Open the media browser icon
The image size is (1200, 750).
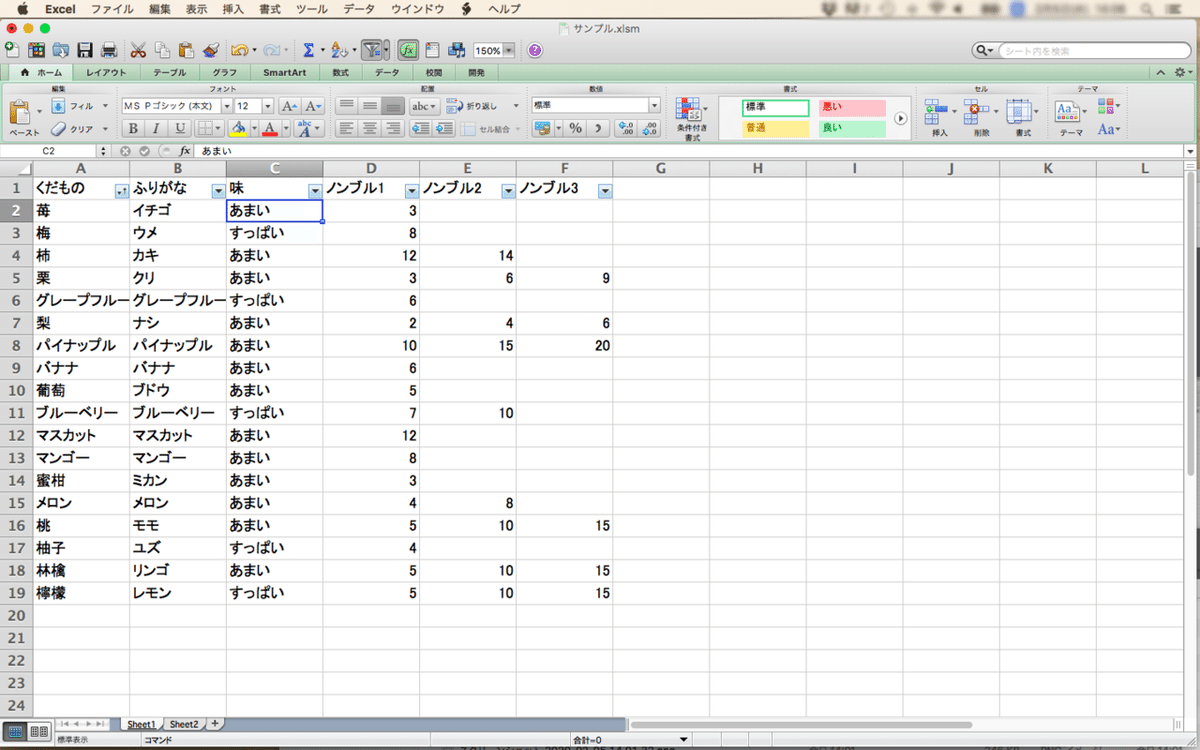tap(457, 49)
